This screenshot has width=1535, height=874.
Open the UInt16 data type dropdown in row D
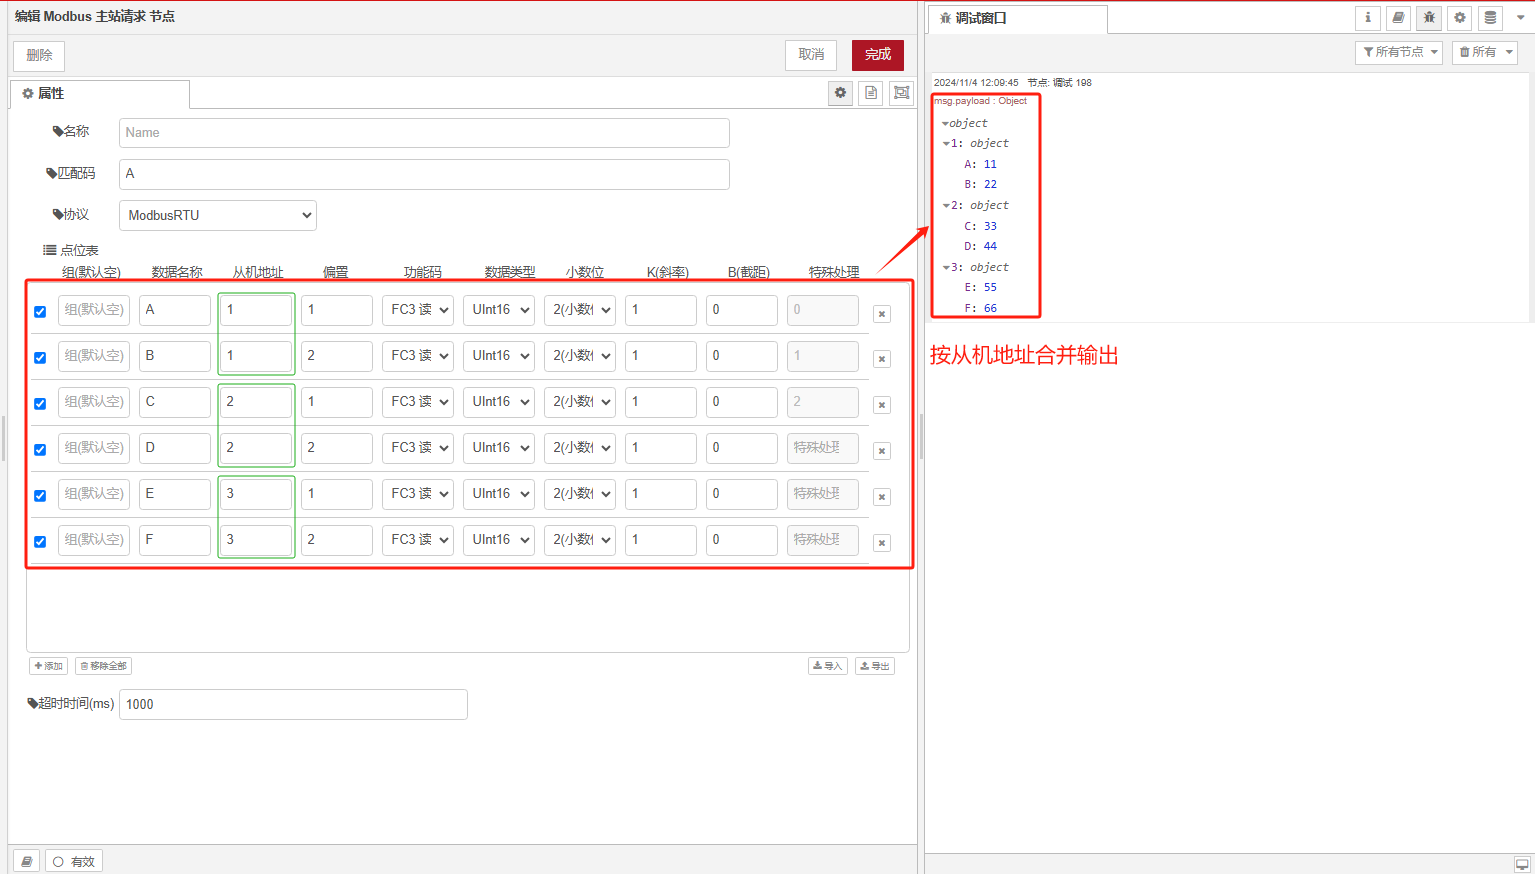tap(498, 448)
